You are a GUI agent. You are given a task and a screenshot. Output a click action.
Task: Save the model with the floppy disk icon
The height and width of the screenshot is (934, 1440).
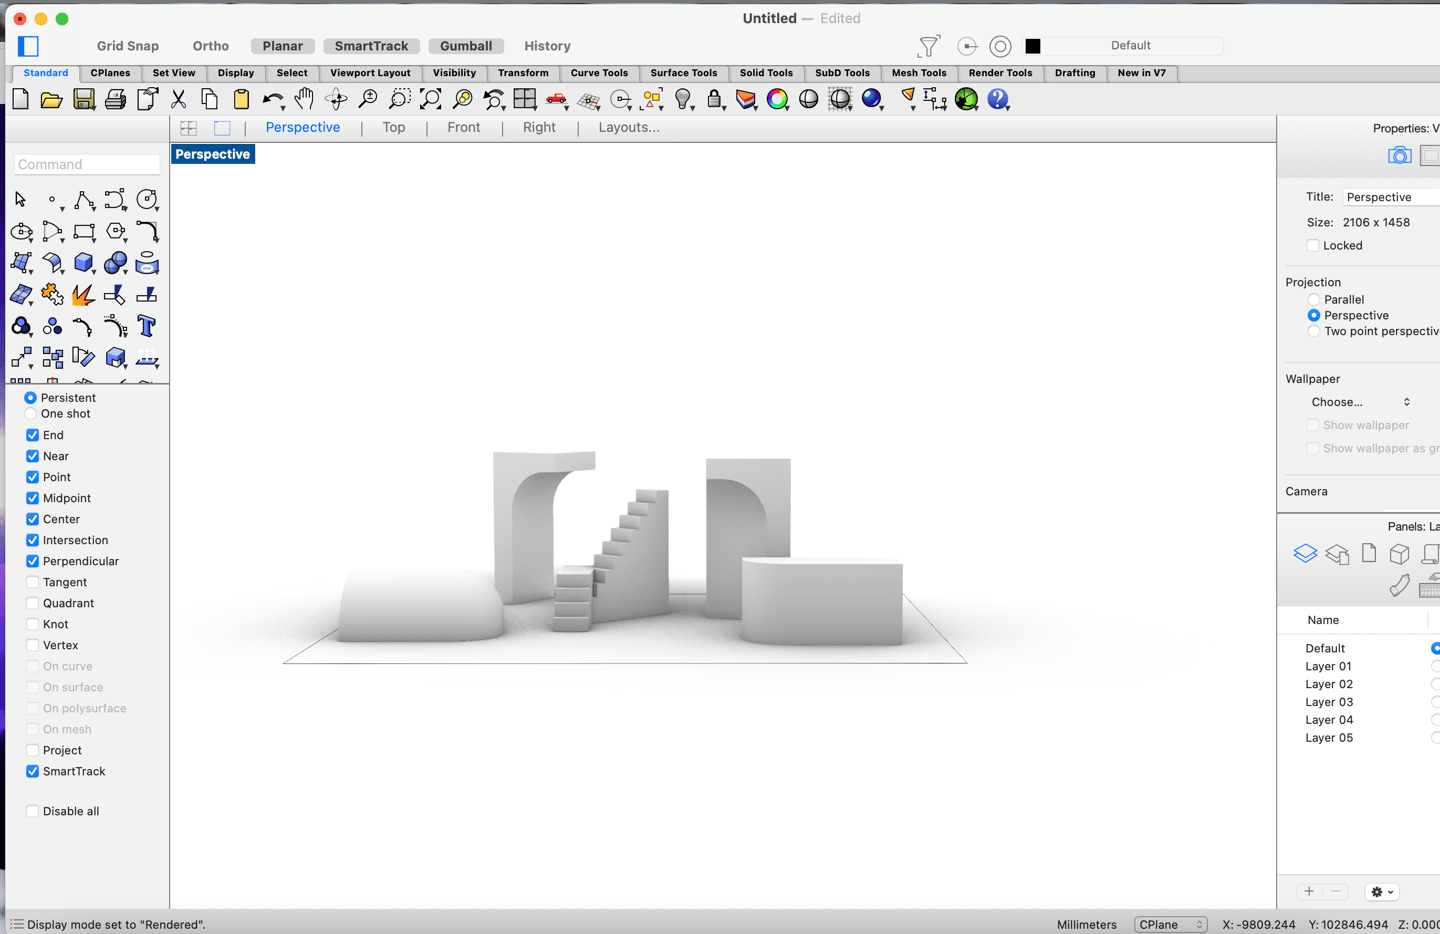pos(84,99)
